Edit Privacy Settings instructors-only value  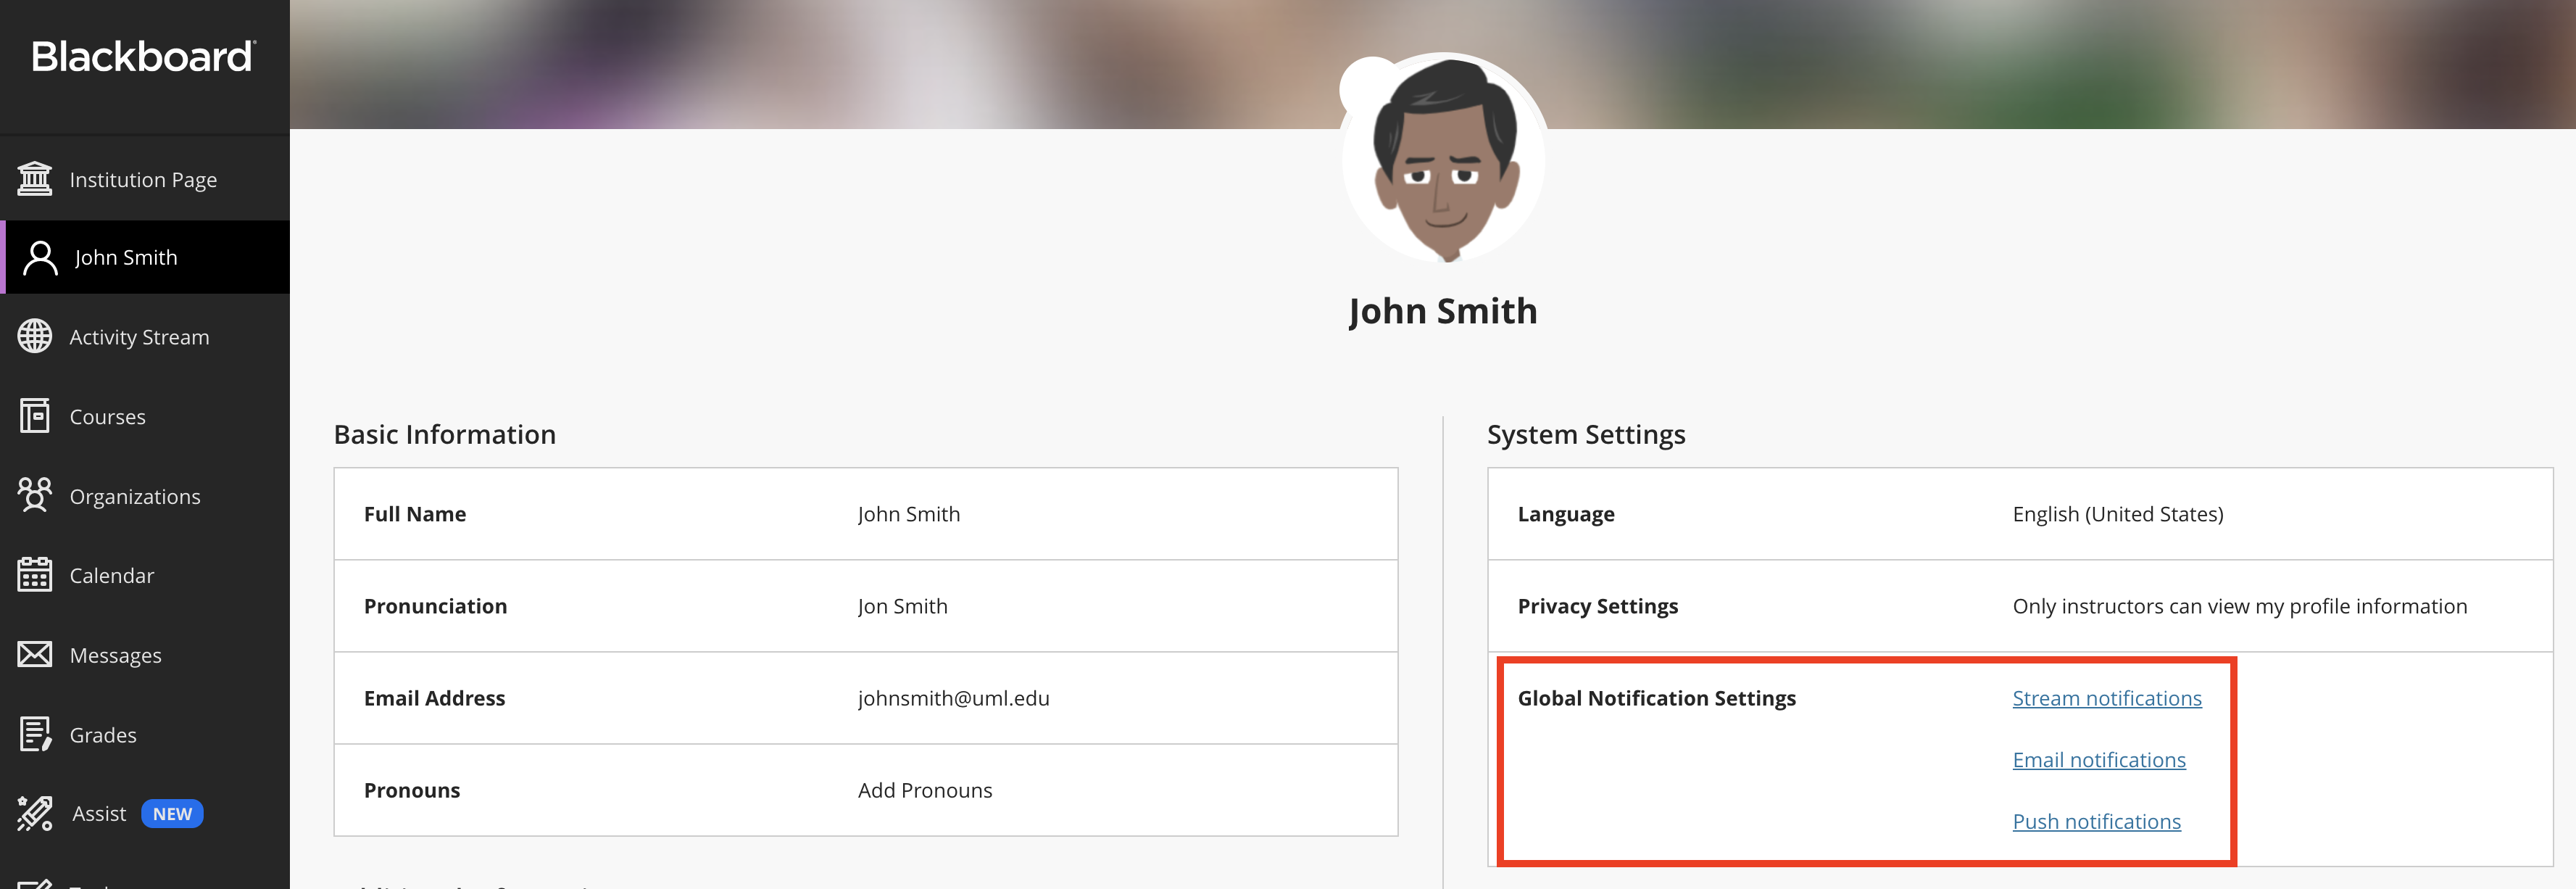coord(2238,606)
